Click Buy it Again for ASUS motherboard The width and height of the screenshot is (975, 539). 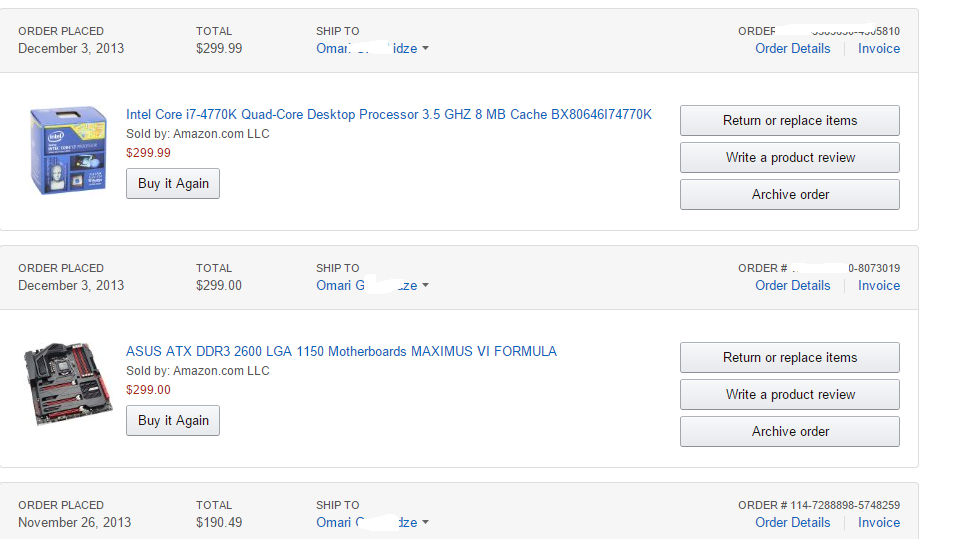pos(173,421)
